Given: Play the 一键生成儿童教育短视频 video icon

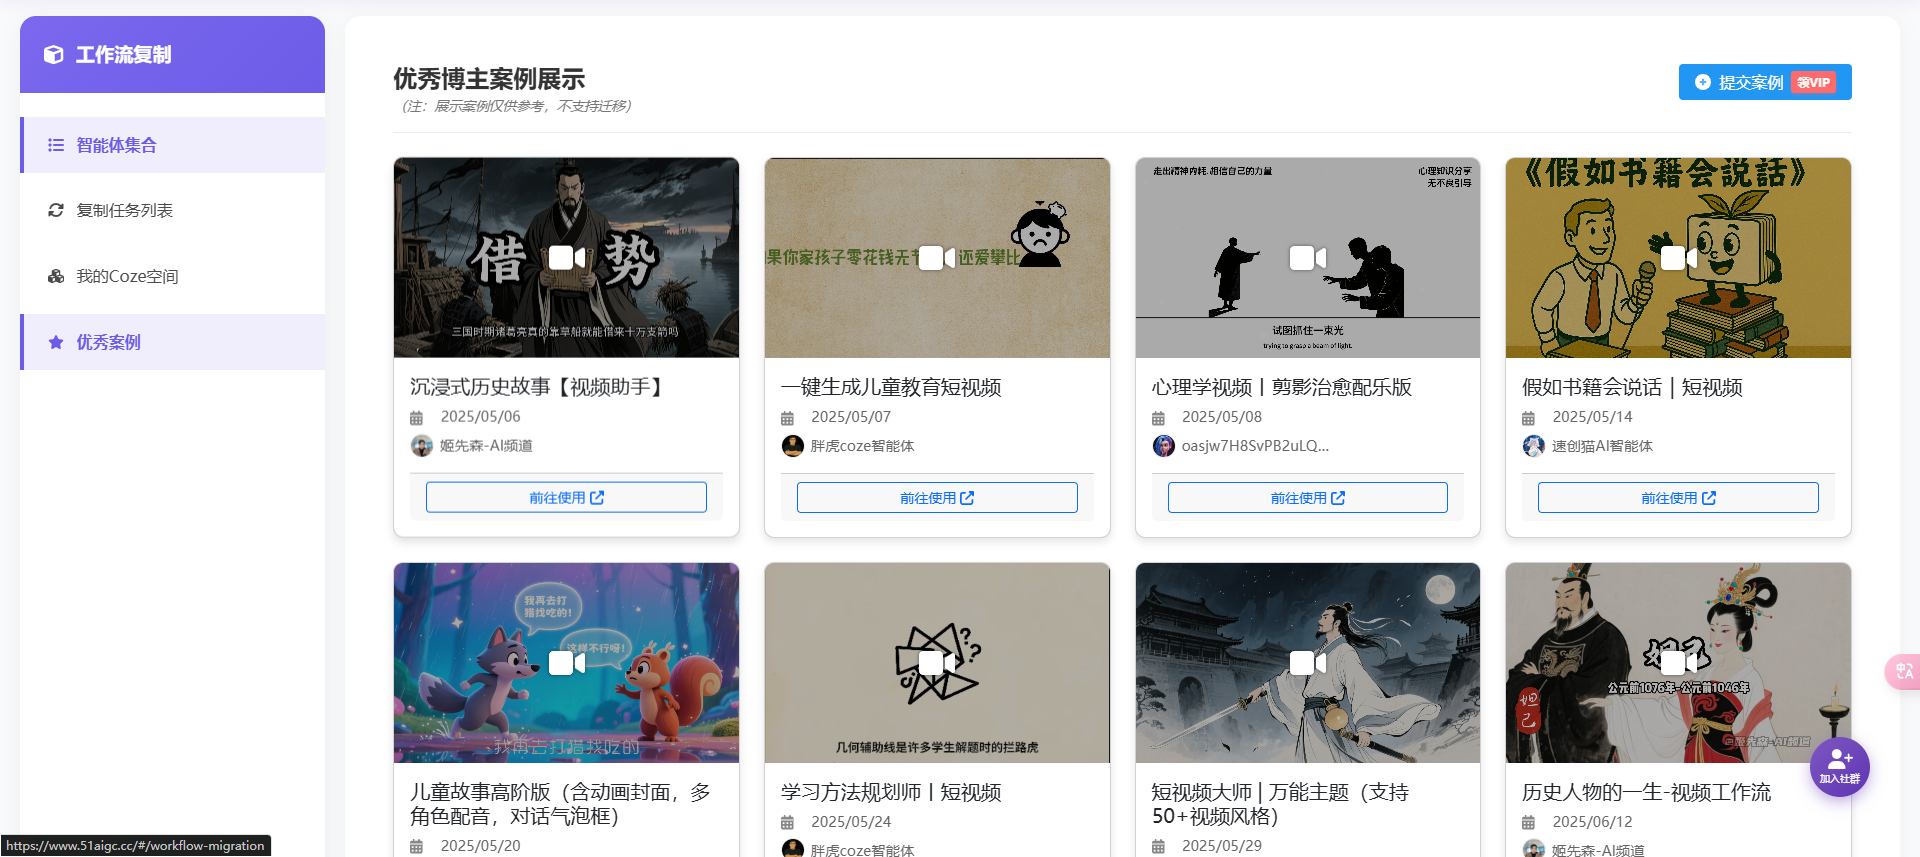Looking at the screenshot, I should pyautogui.click(x=937, y=257).
